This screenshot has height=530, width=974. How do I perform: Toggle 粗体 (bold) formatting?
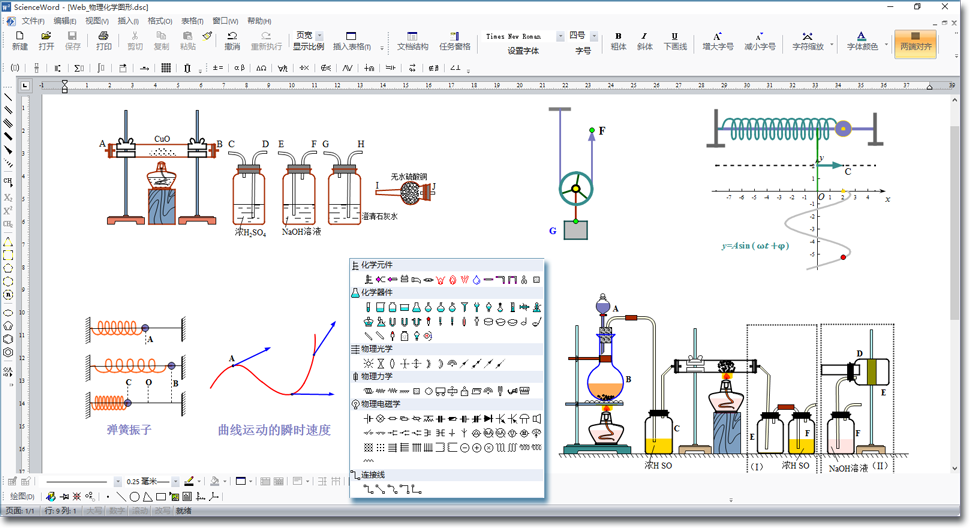[618, 40]
